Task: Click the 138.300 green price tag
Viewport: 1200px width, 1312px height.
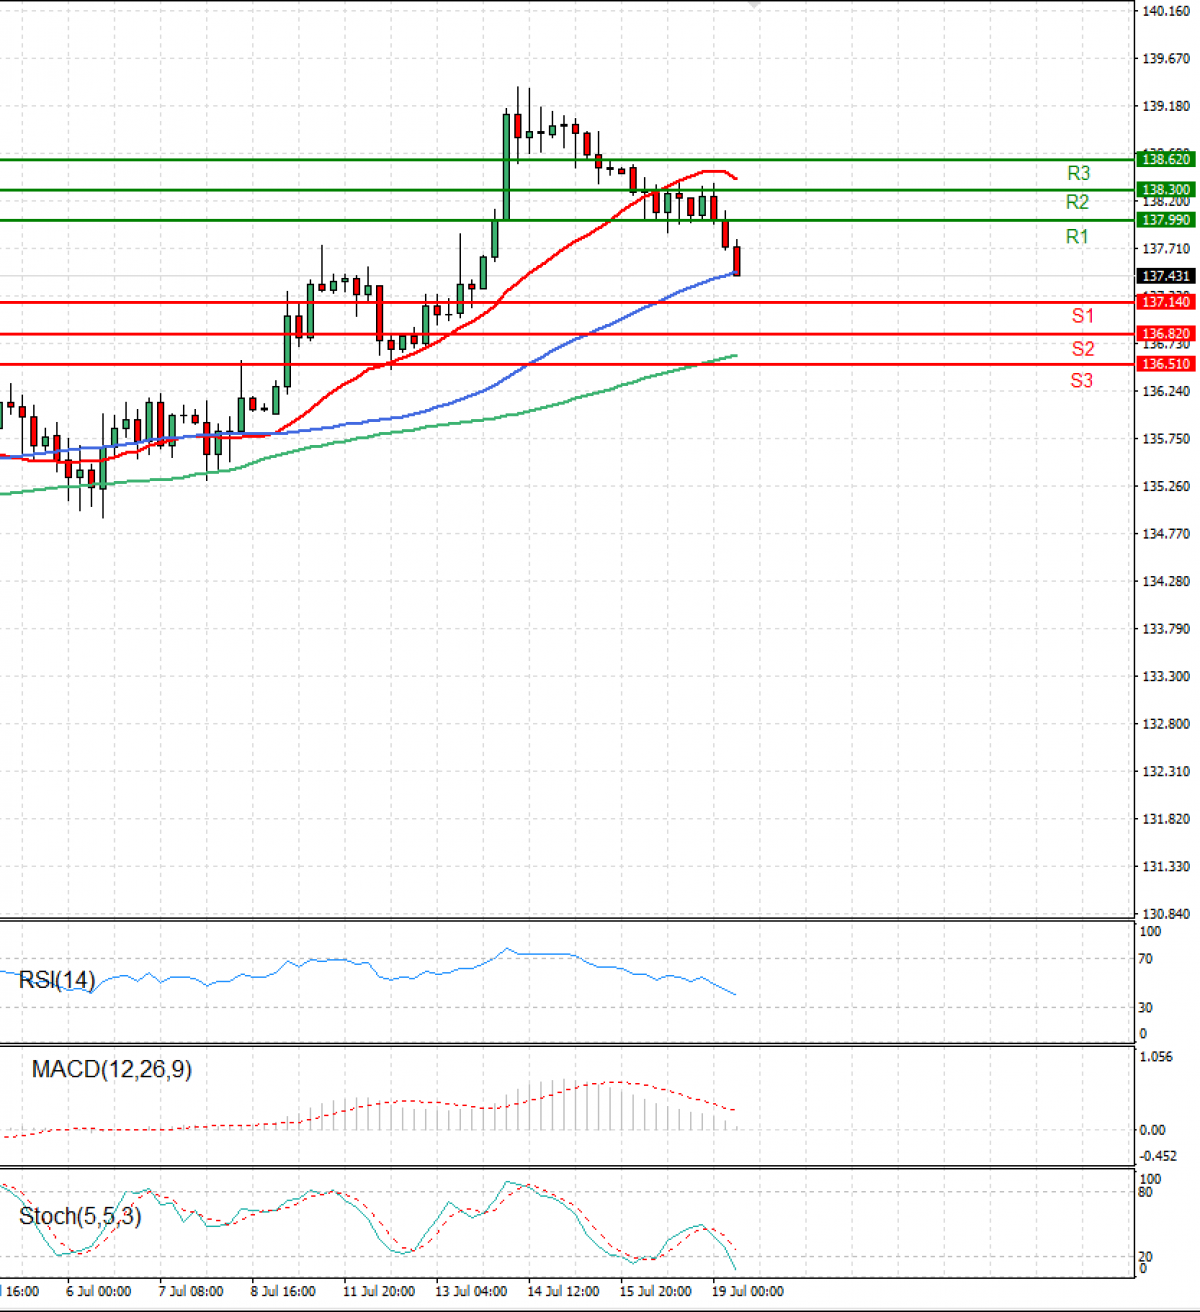Action: coord(1166,189)
